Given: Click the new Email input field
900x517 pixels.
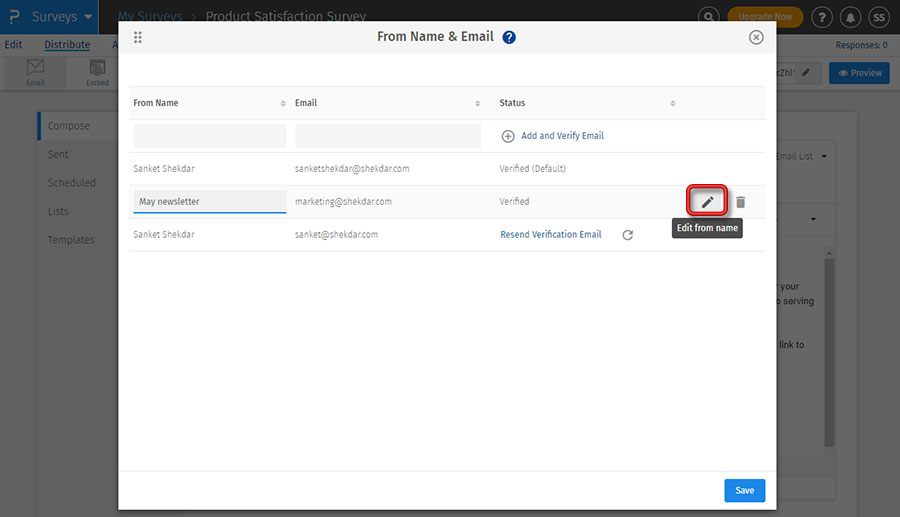Looking at the screenshot, I should click(x=388, y=136).
